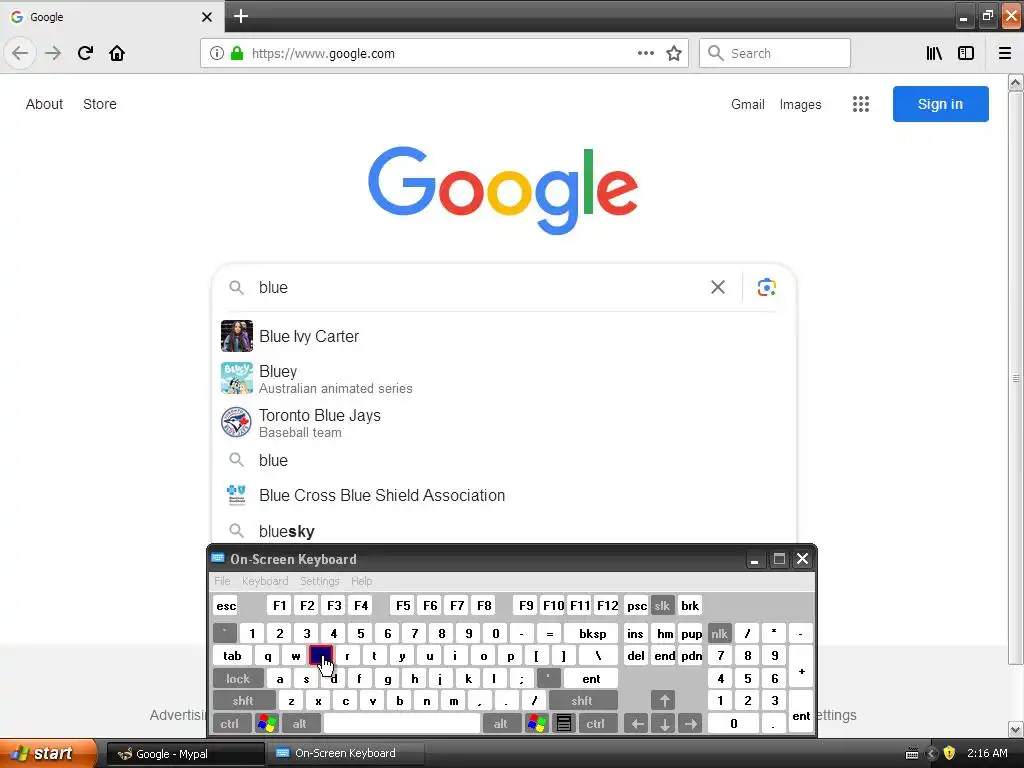Screen dimensions: 1024x768
Task: Click the space bar on the on-screen keyboard
Action: (x=401, y=724)
